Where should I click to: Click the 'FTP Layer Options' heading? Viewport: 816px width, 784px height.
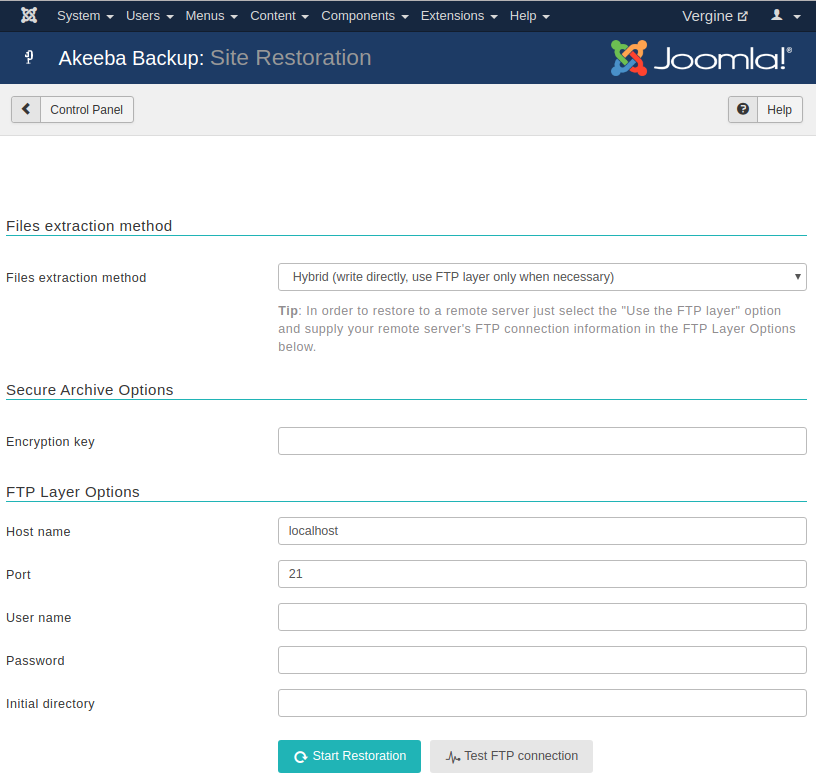pyautogui.click(x=73, y=492)
